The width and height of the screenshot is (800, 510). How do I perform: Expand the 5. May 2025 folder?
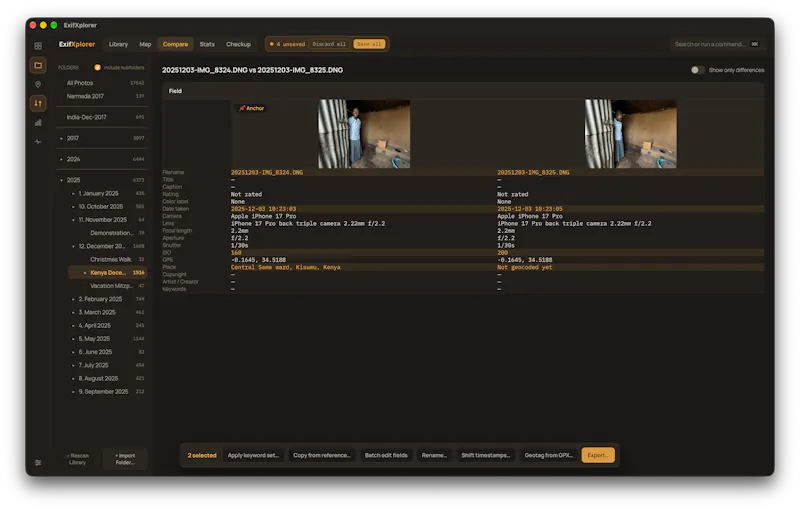(x=73, y=339)
